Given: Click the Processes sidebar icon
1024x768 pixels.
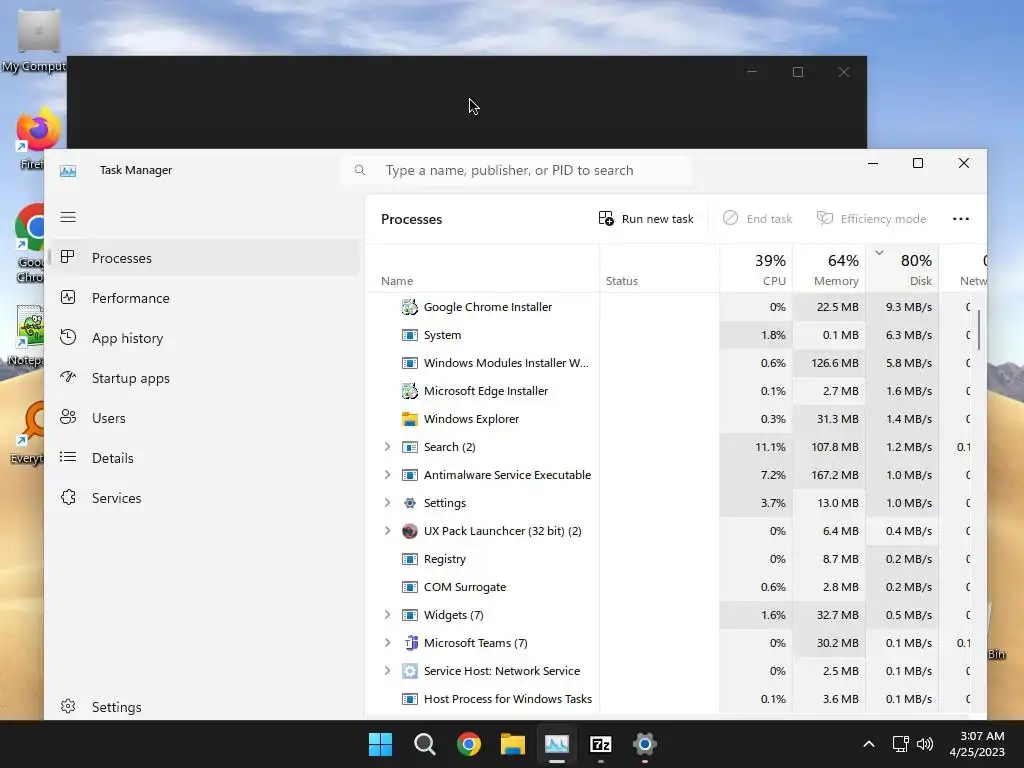Looking at the screenshot, I should click(x=67, y=257).
